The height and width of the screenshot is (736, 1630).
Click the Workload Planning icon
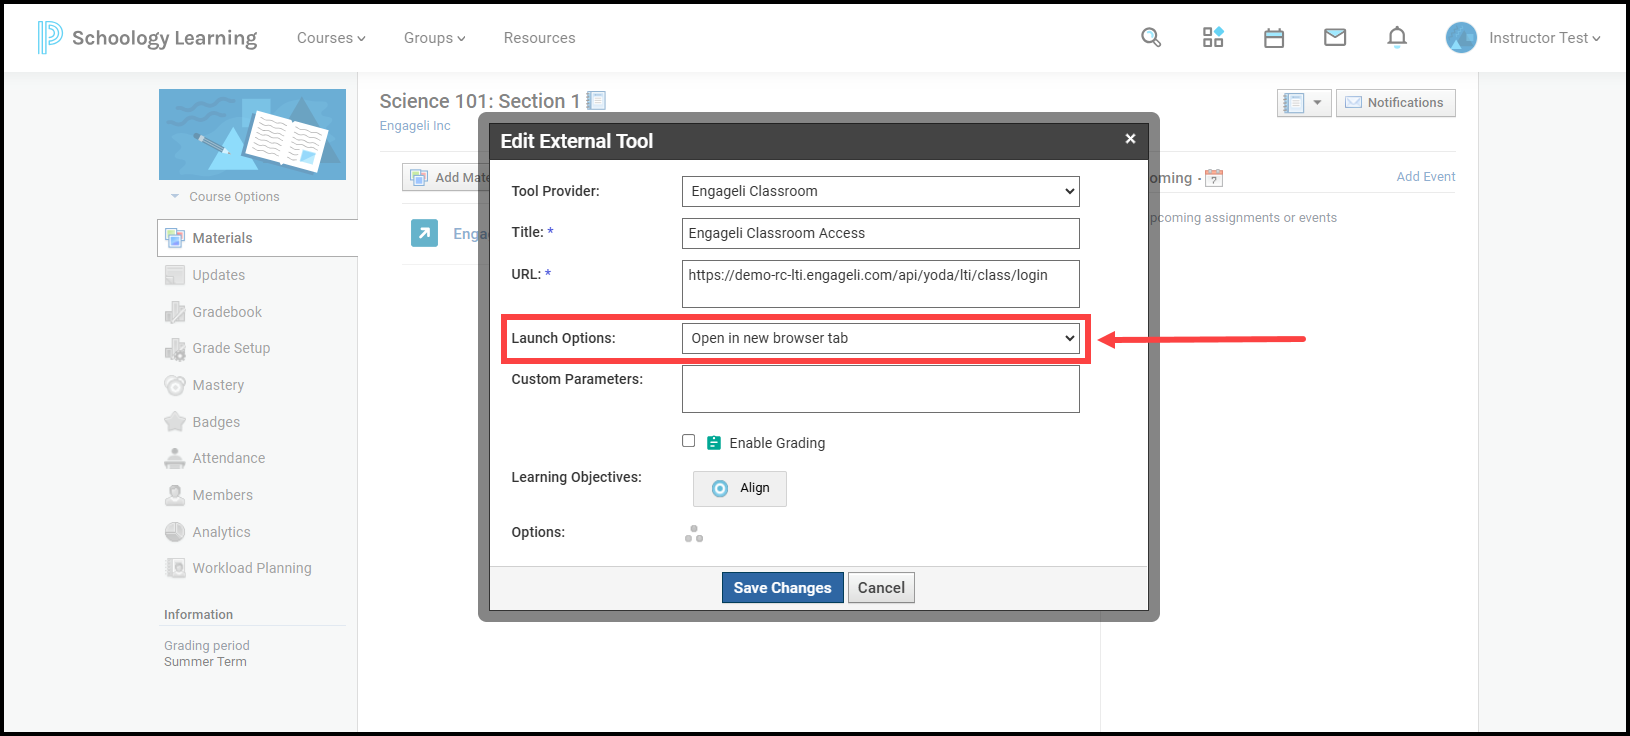click(x=175, y=568)
